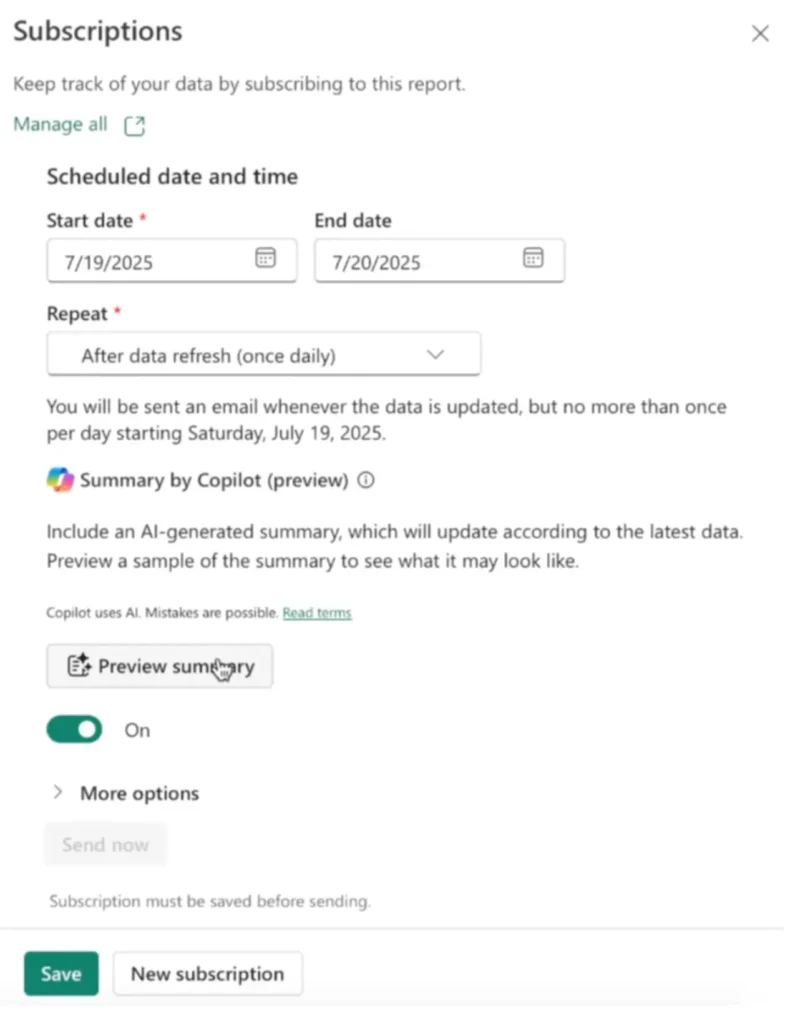Click the sparkle icon in Preview summary
Viewport: 790px width, 1024px height.
(x=79, y=666)
